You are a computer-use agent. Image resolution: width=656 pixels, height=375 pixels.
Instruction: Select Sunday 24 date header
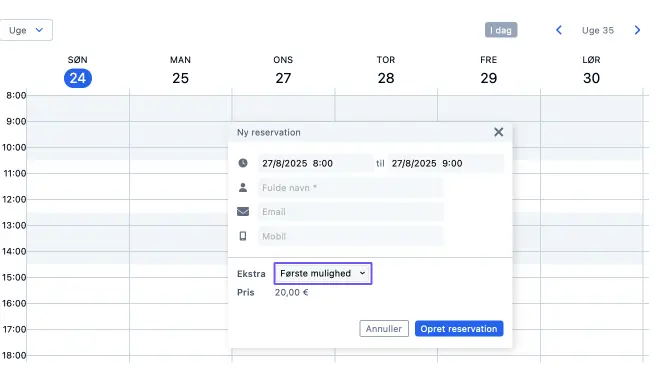tap(78, 72)
